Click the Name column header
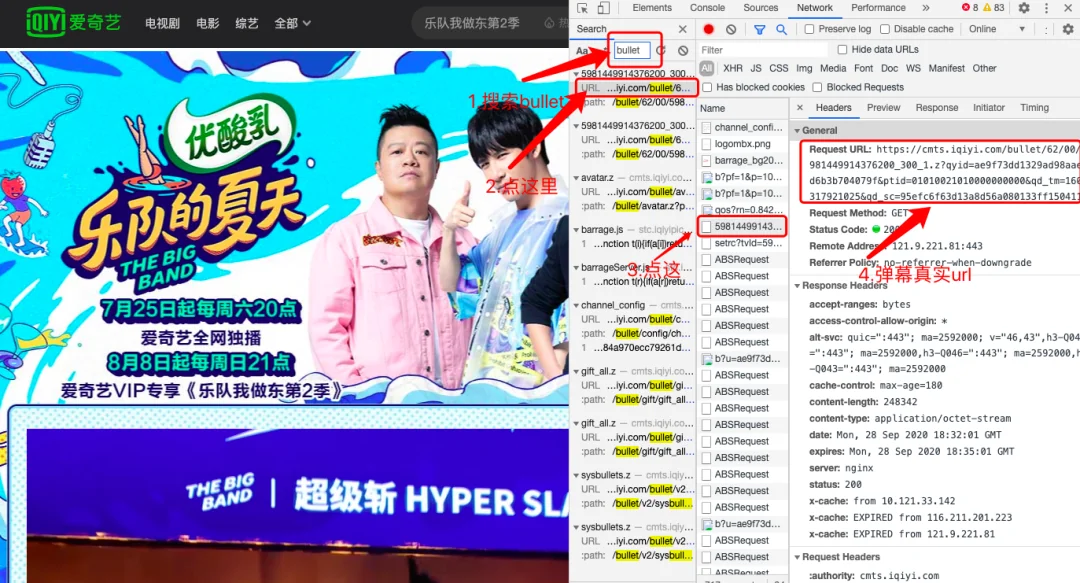1080x583 pixels. [x=742, y=108]
